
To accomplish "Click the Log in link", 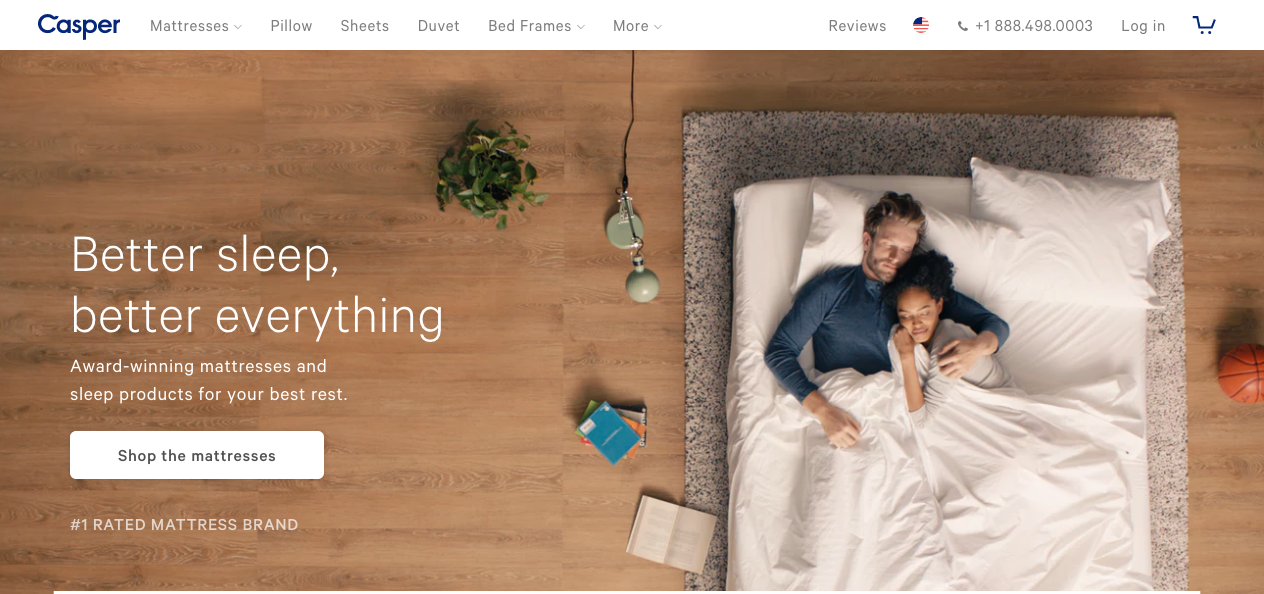I will (1143, 26).
